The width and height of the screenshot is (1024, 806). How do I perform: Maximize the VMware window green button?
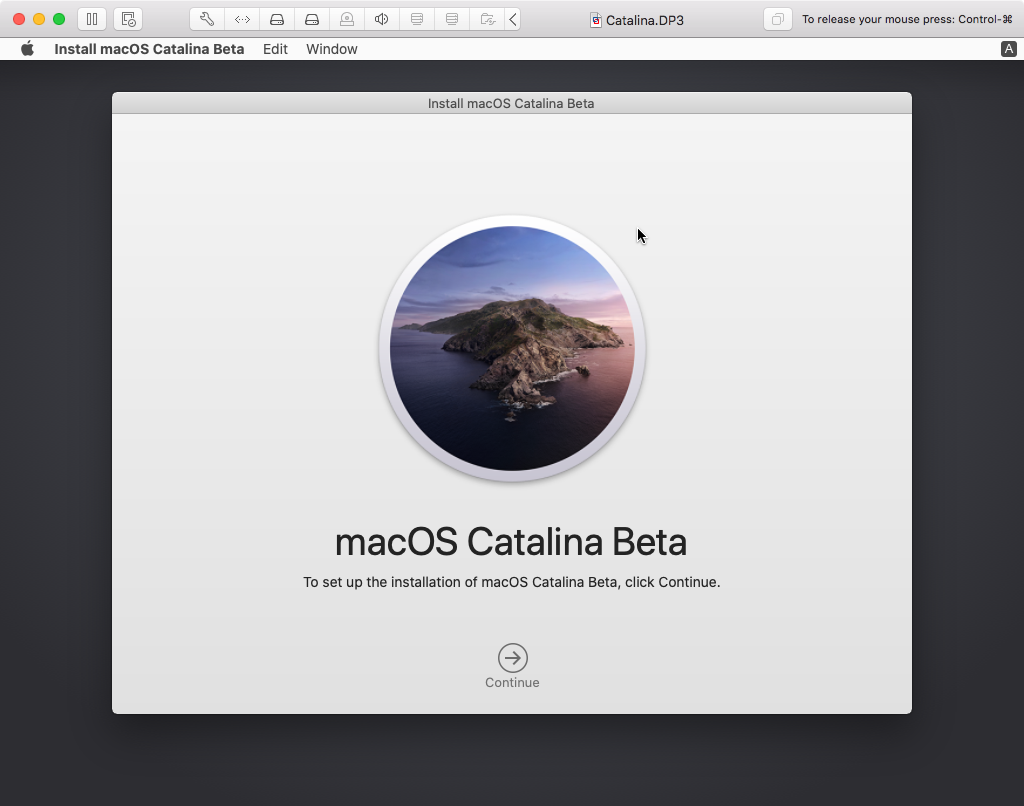click(x=59, y=19)
